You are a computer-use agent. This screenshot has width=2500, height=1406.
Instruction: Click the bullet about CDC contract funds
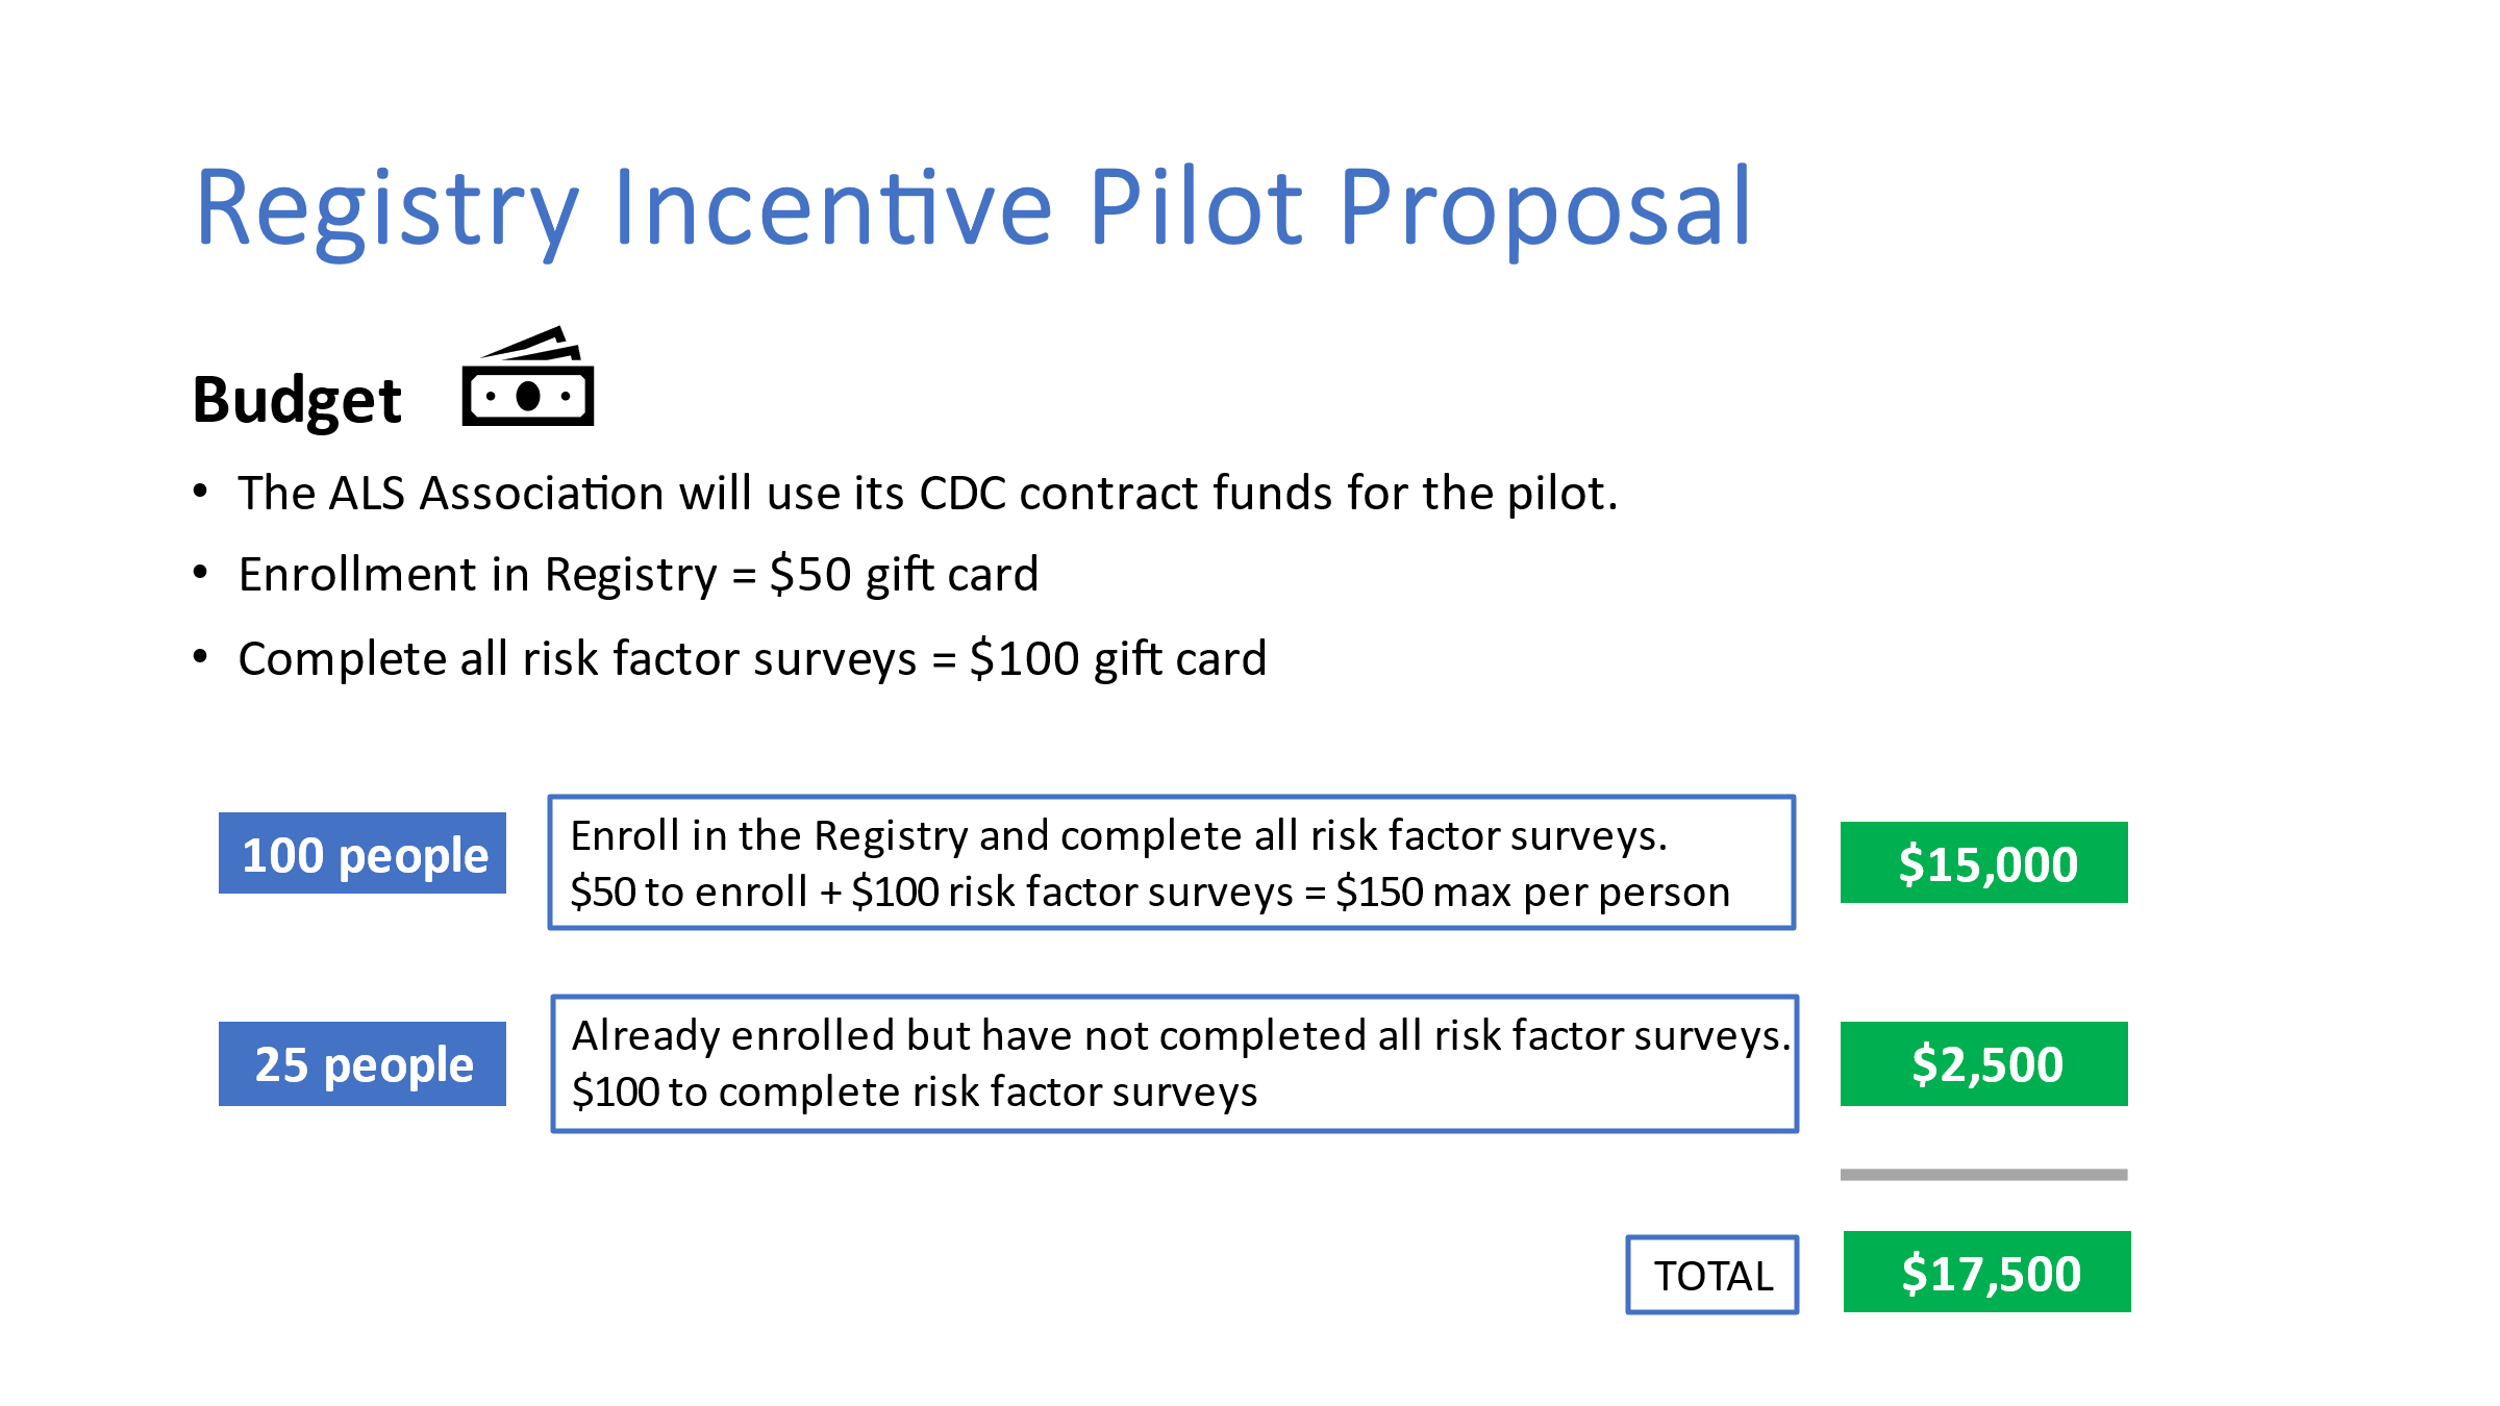(926, 493)
